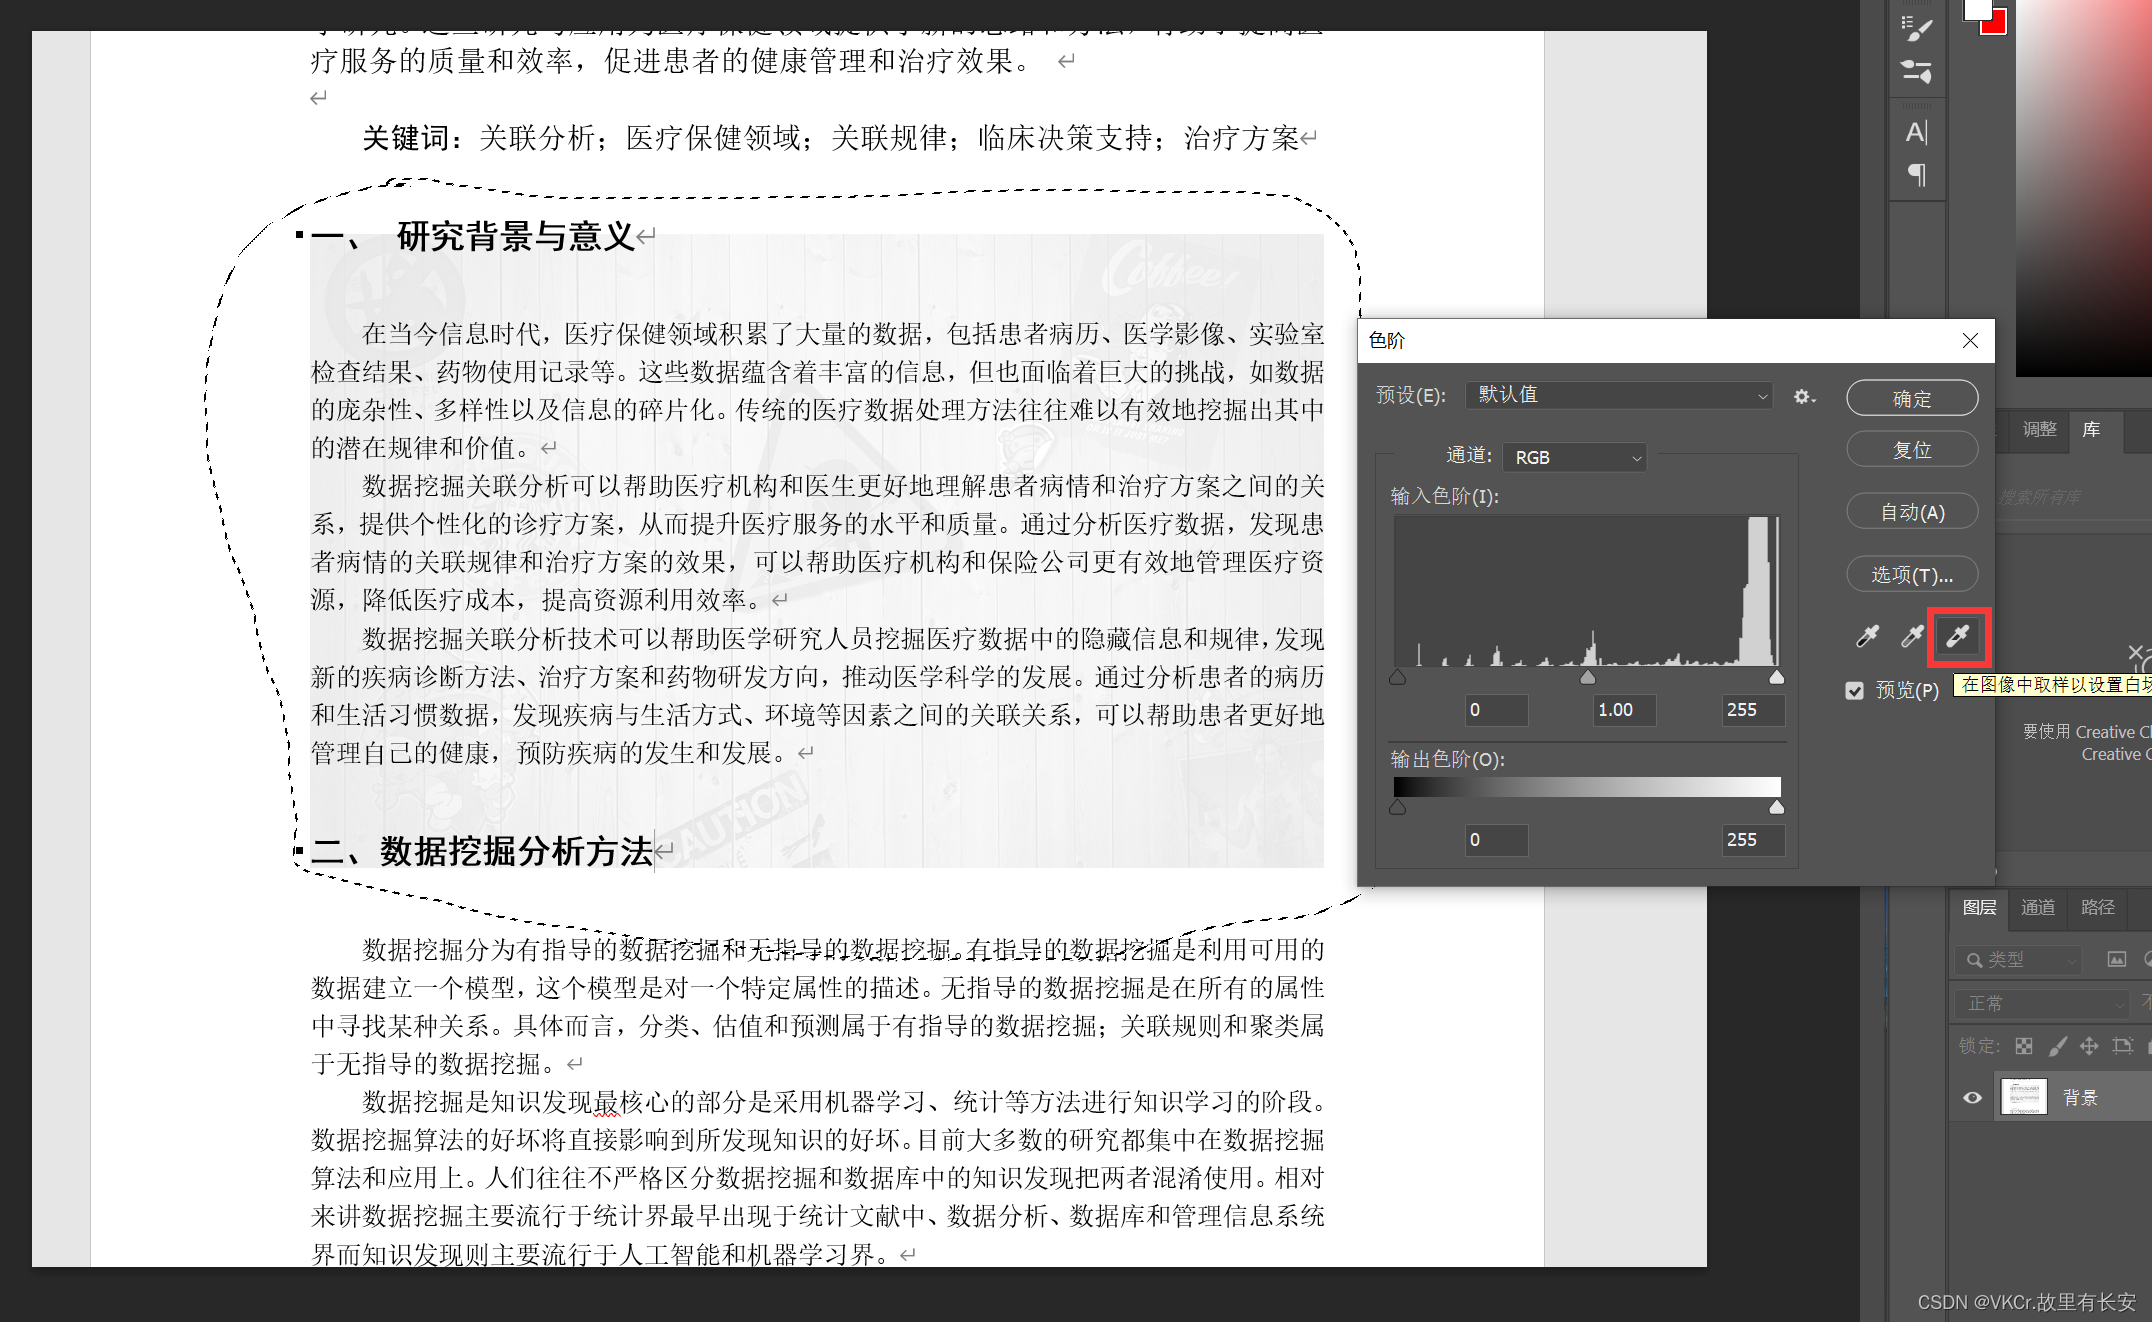Select the gray point eyedropper

(x=1912, y=636)
